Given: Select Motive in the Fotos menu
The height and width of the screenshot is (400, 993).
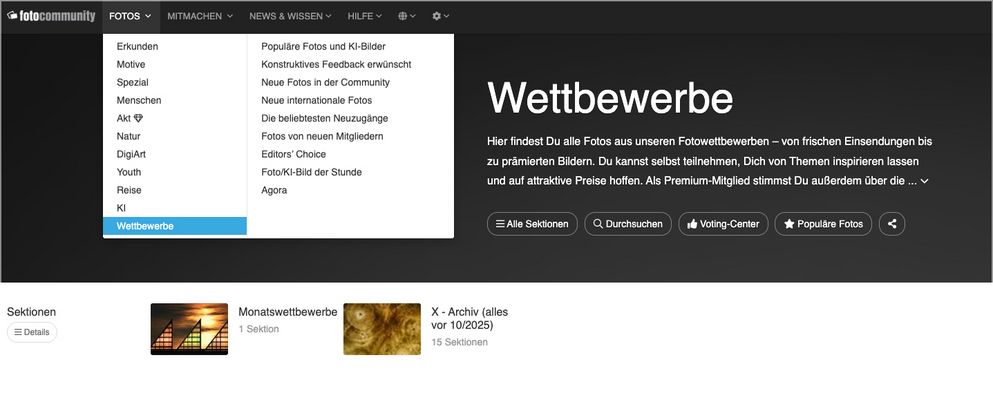Looking at the screenshot, I should pyautogui.click(x=175, y=65).
